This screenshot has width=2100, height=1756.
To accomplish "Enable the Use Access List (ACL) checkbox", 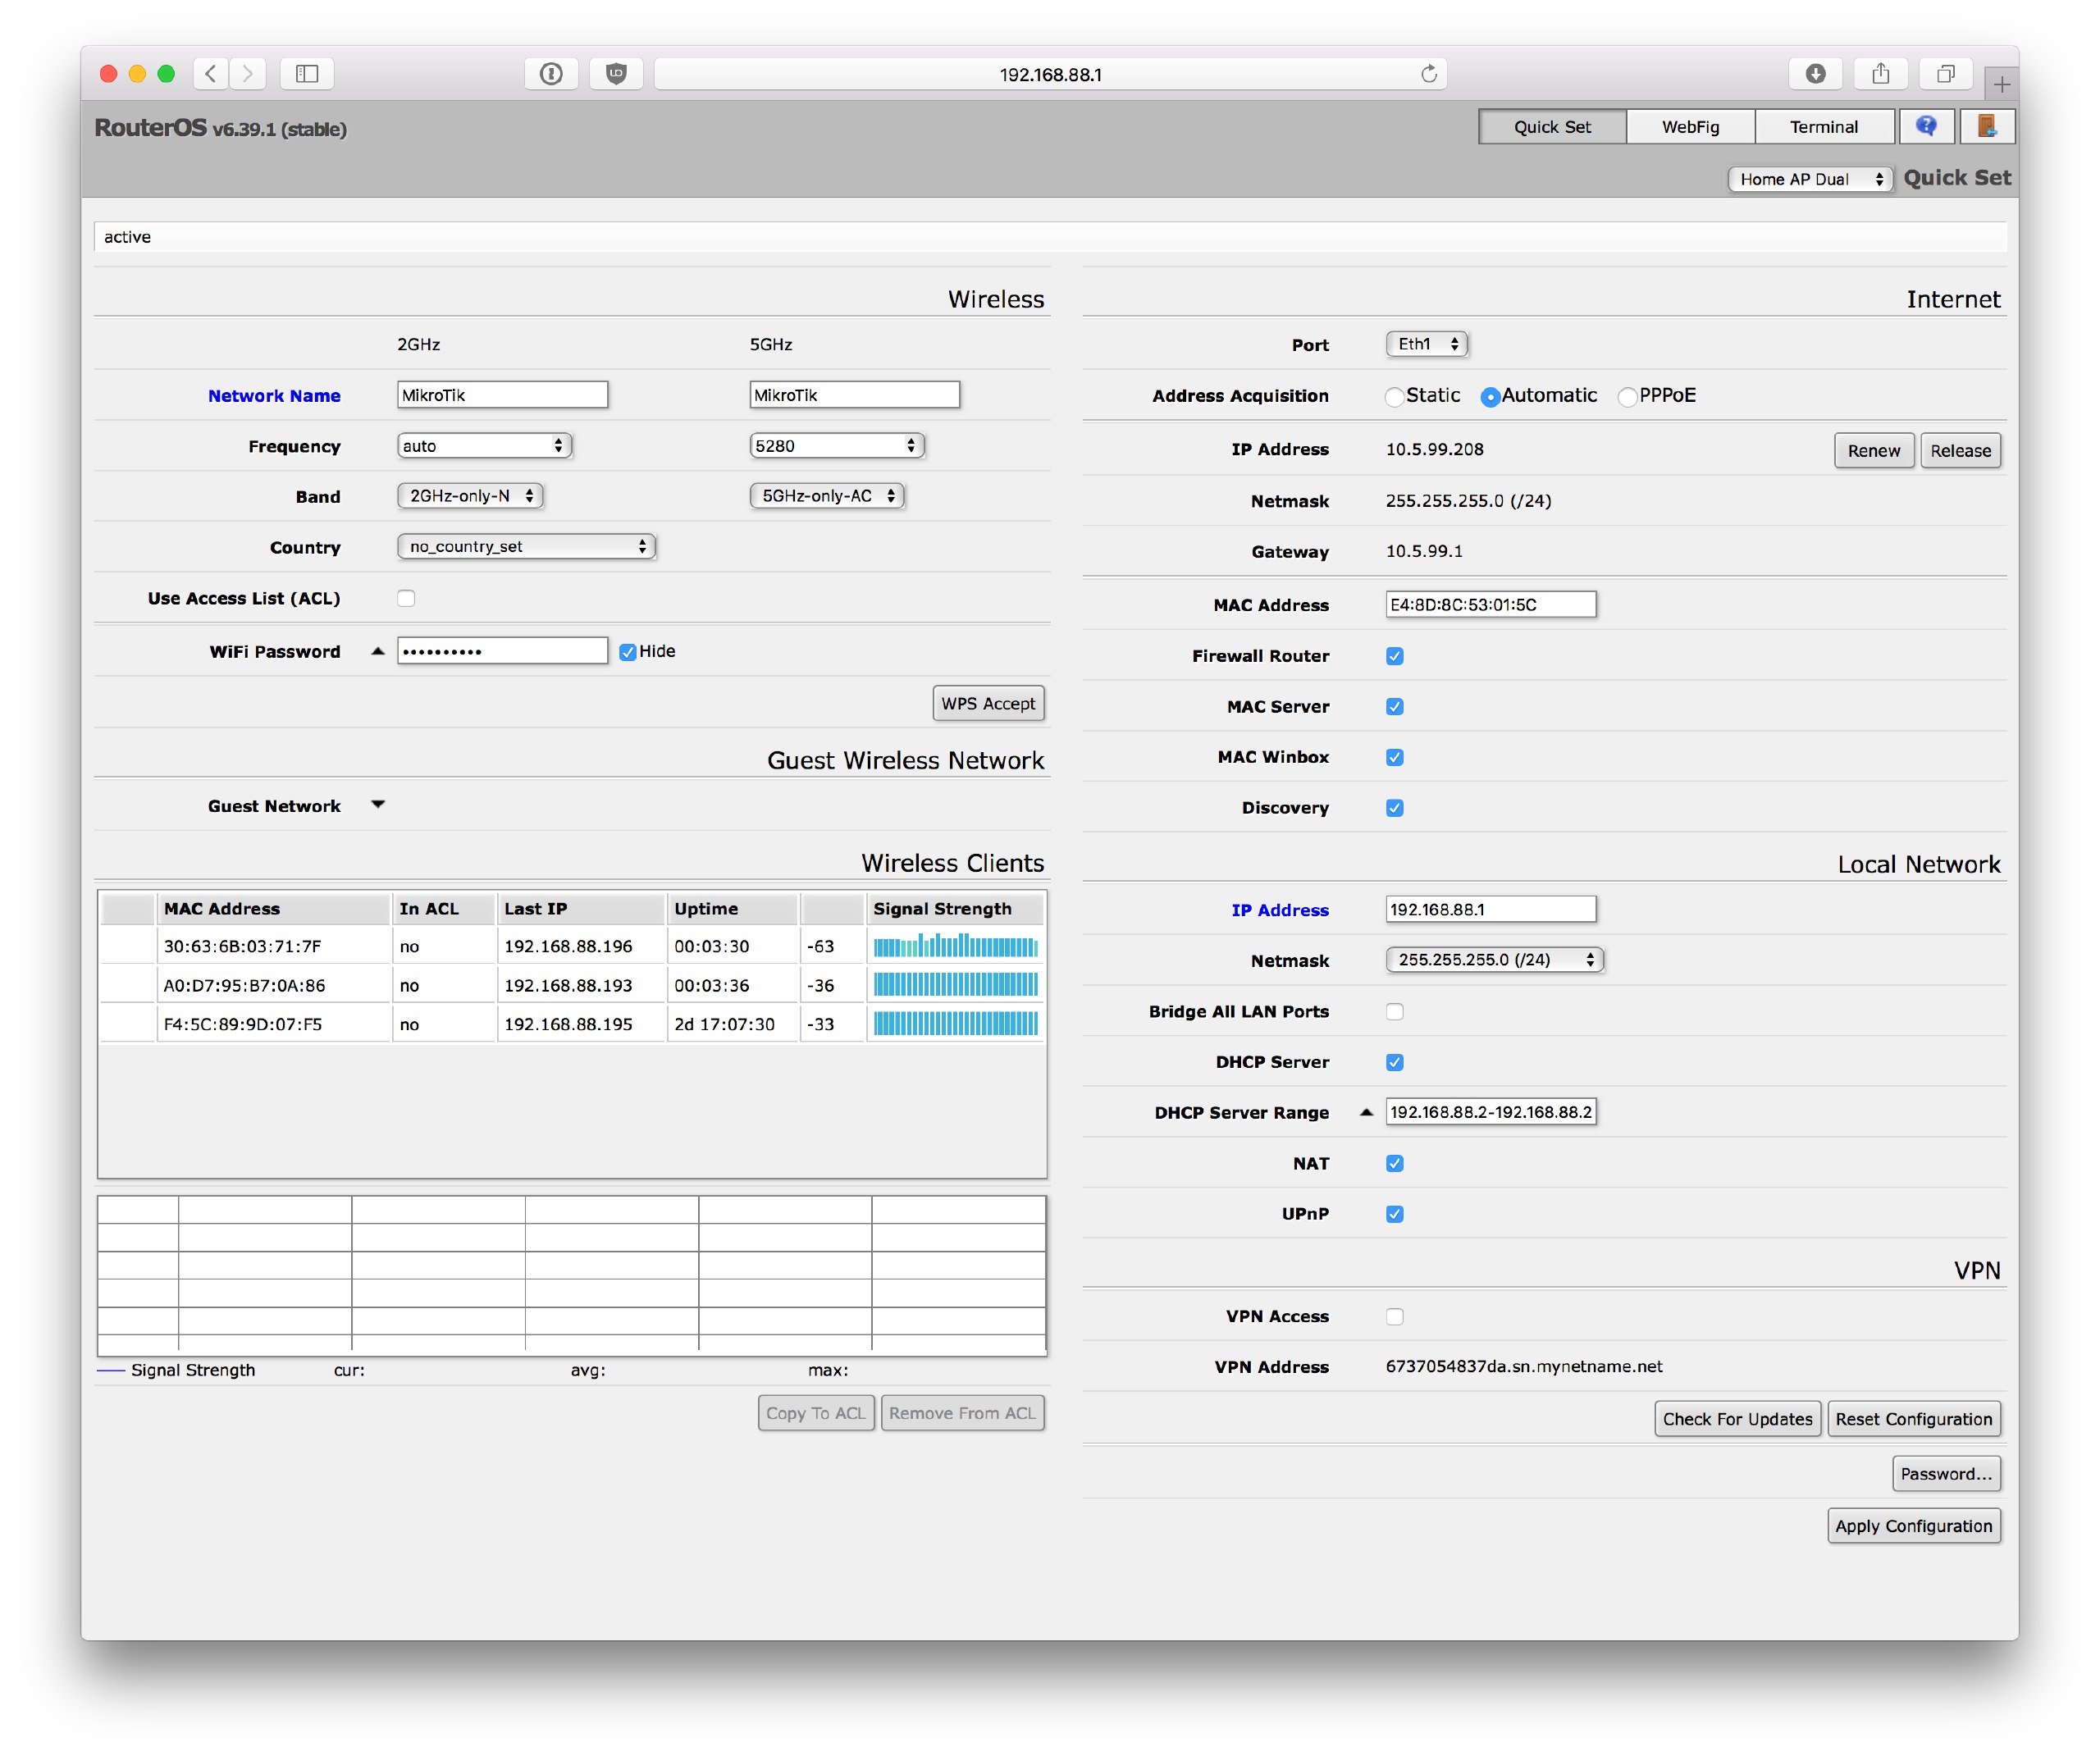I will point(406,598).
